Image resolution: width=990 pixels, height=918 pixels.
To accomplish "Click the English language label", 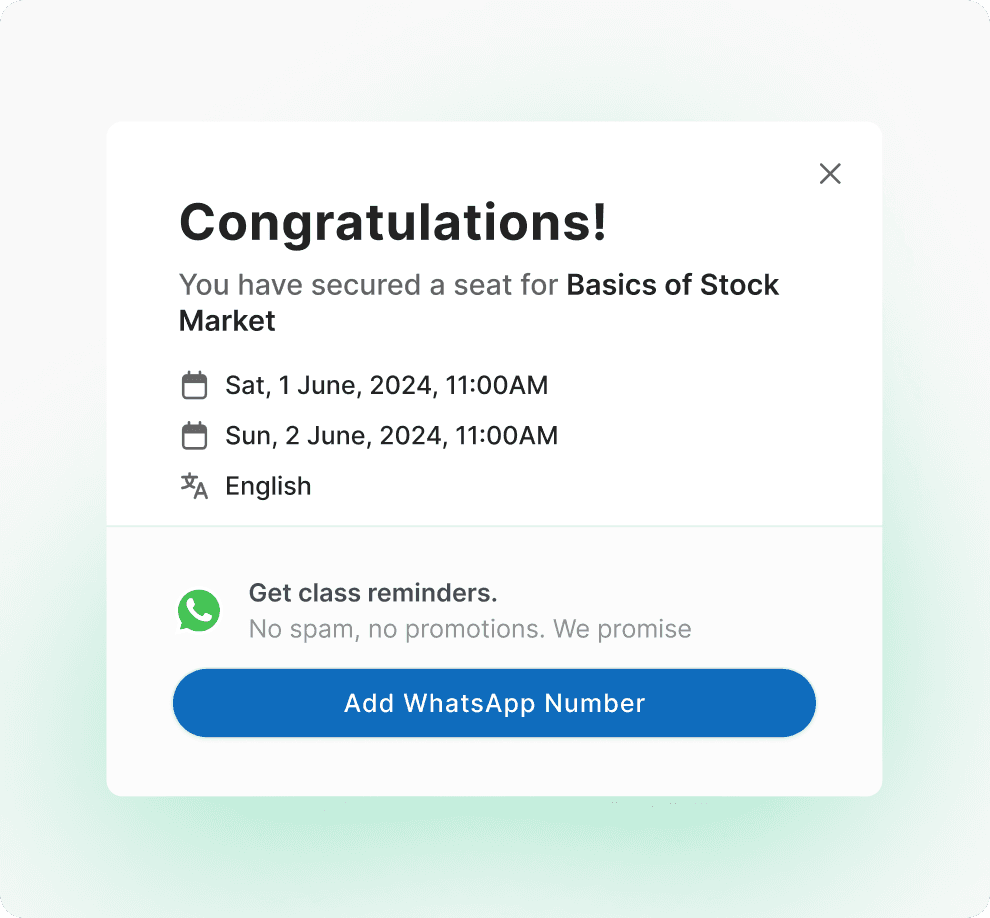I will point(268,486).
